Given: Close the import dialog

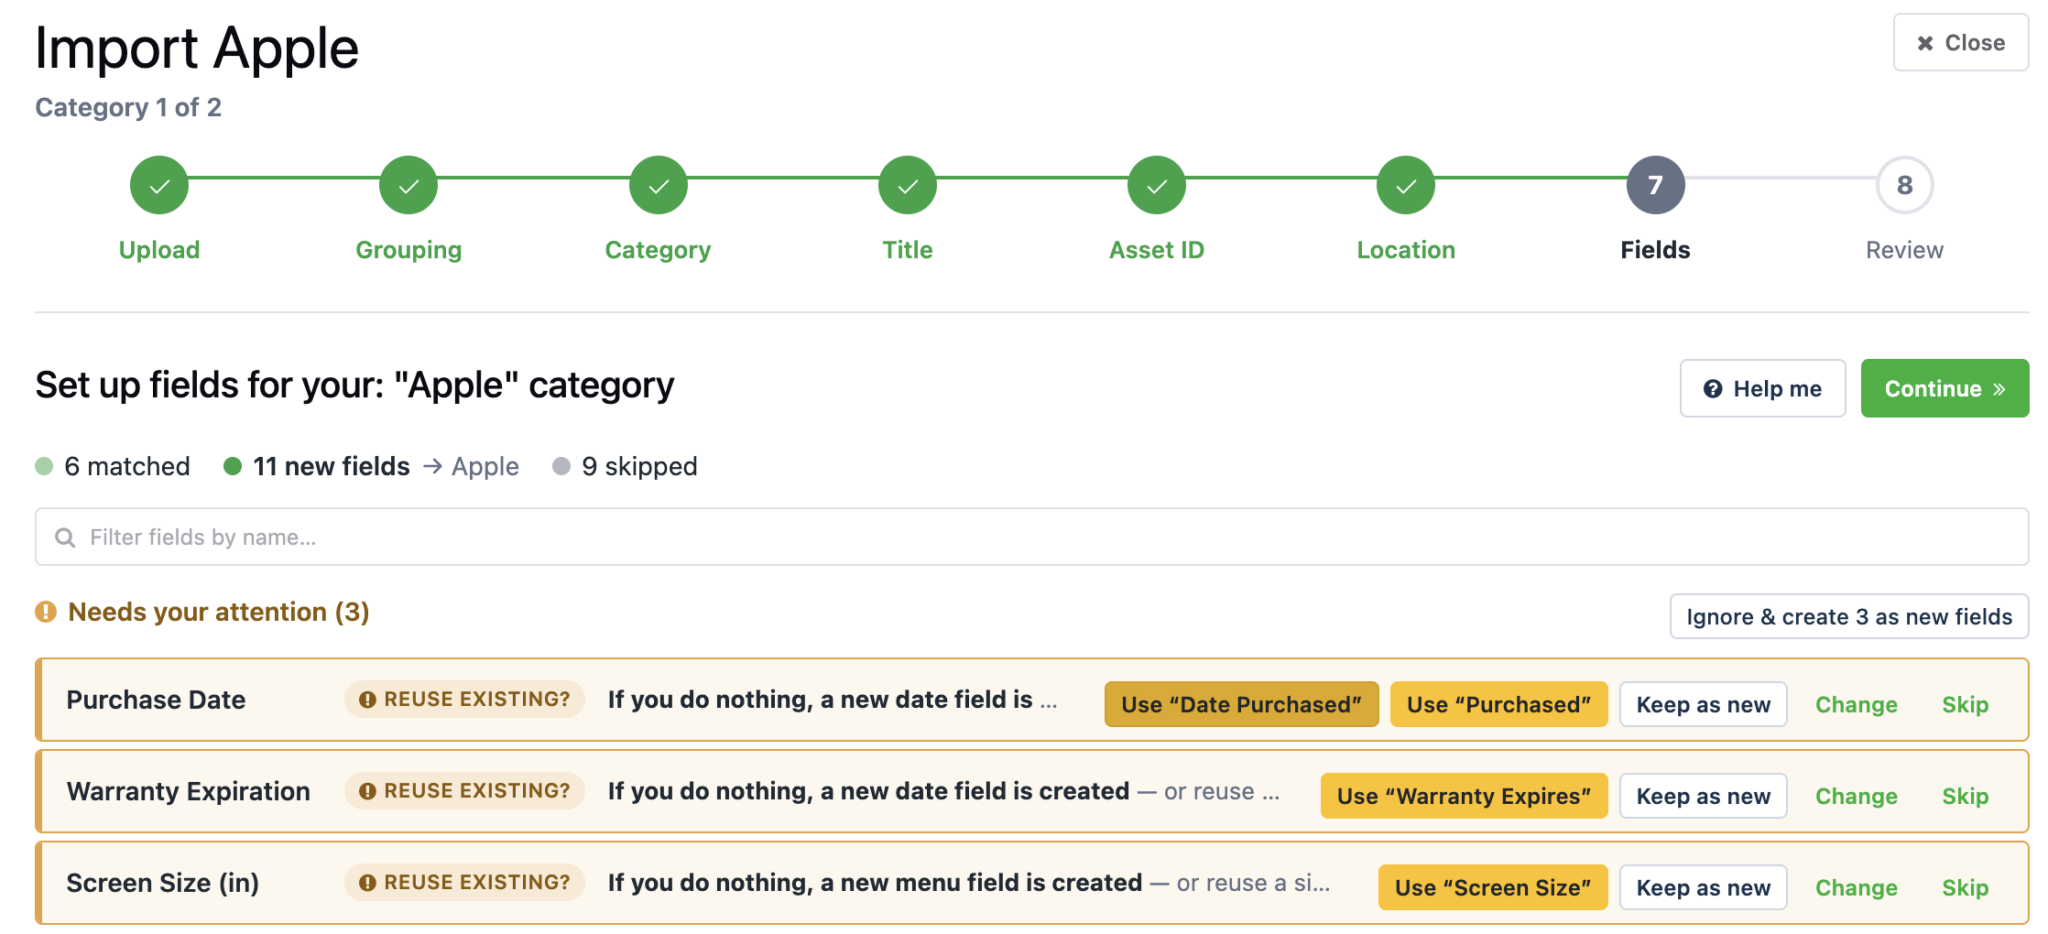Looking at the screenshot, I should coord(1961,43).
